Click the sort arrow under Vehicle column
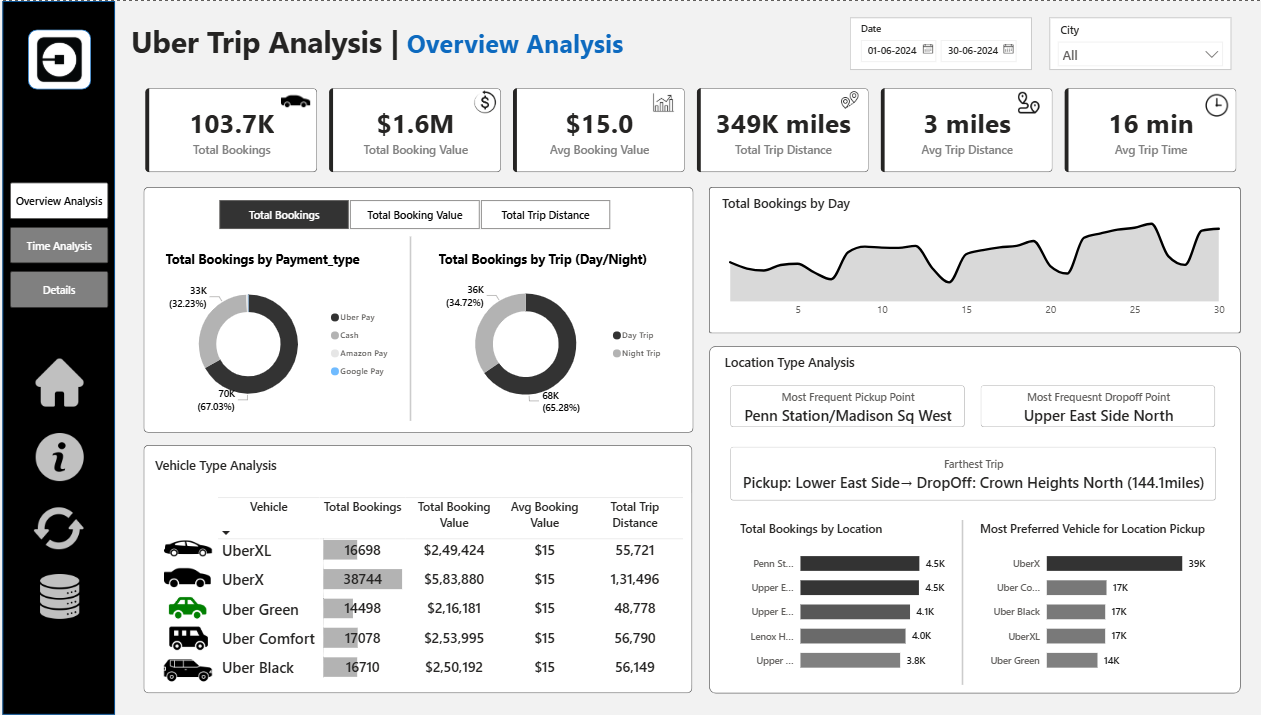Viewport: 1261px width, 715px height. (226, 533)
